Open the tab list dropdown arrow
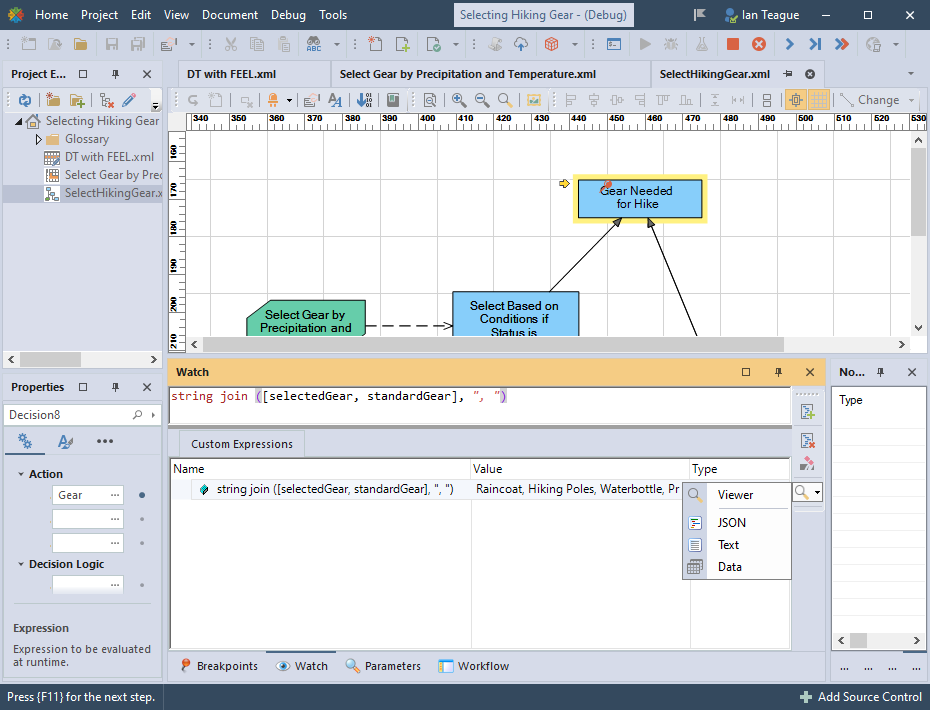 tap(911, 74)
